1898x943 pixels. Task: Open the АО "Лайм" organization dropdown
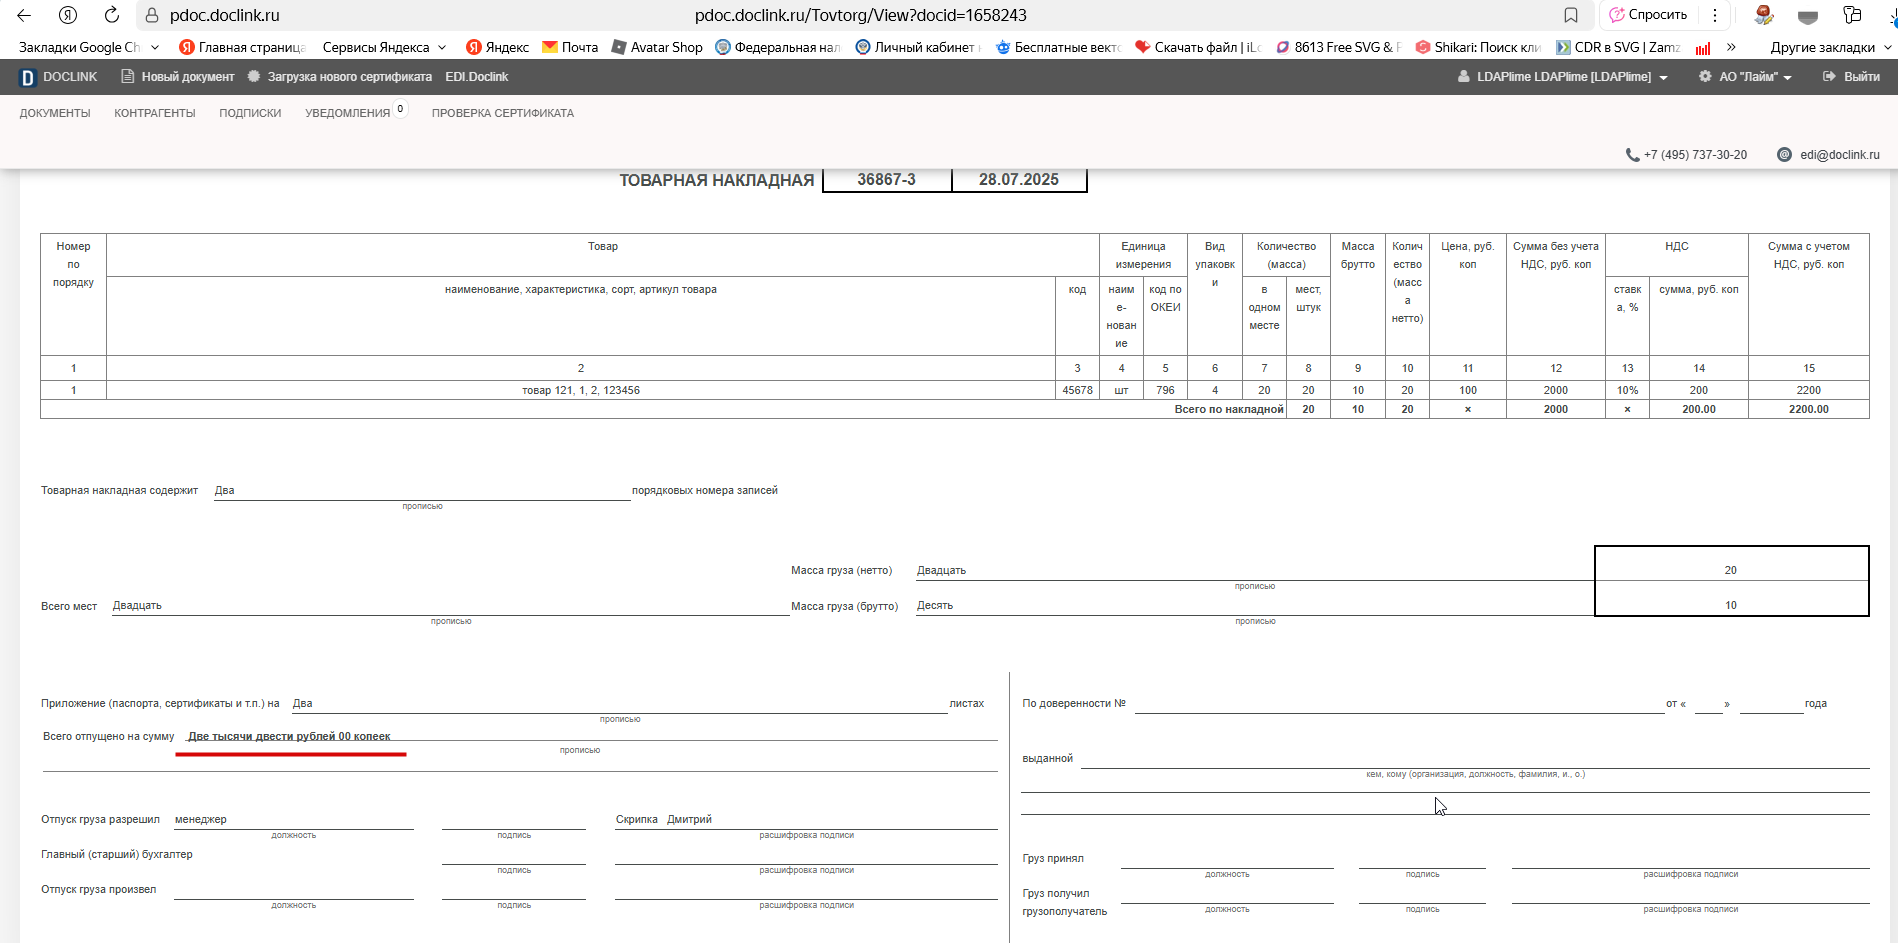point(1745,77)
